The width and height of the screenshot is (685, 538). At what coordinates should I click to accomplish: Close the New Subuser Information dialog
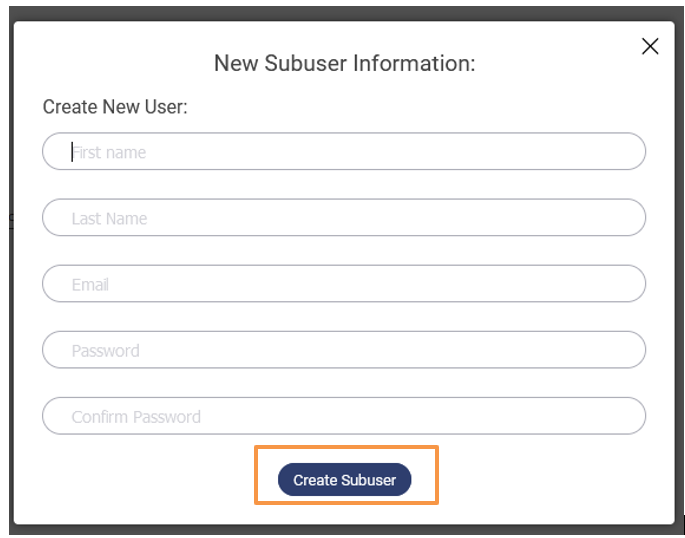click(650, 47)
